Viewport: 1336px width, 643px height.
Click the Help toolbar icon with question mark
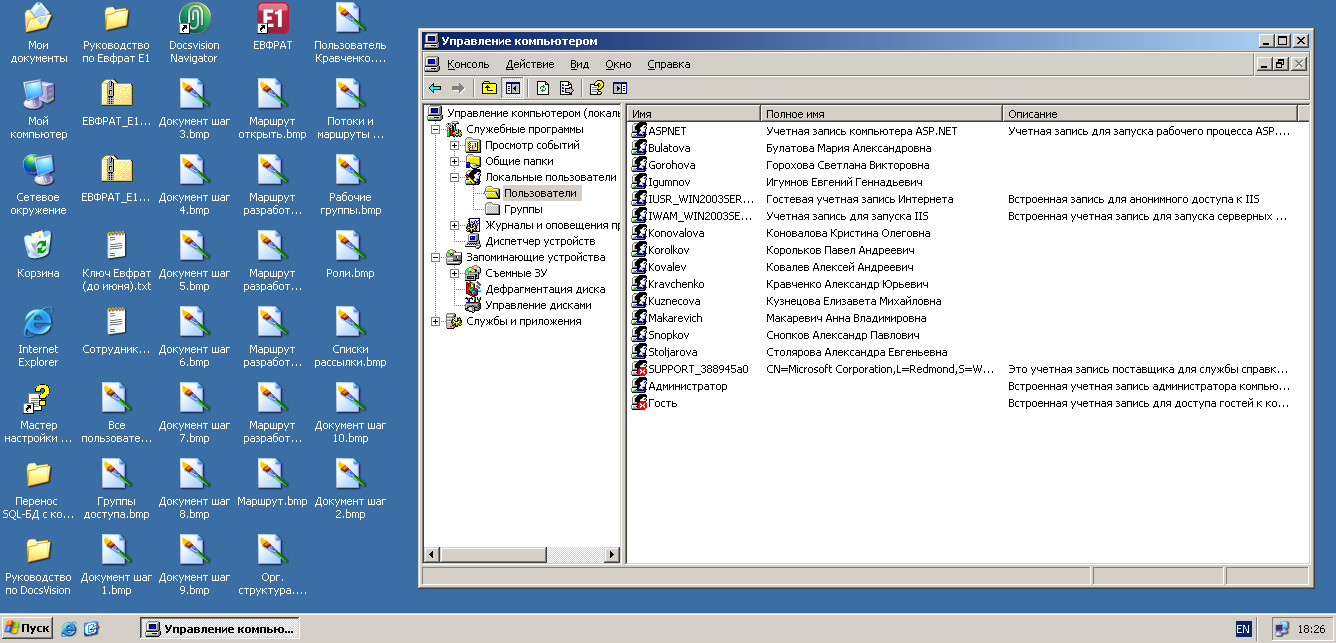point(597,88)
